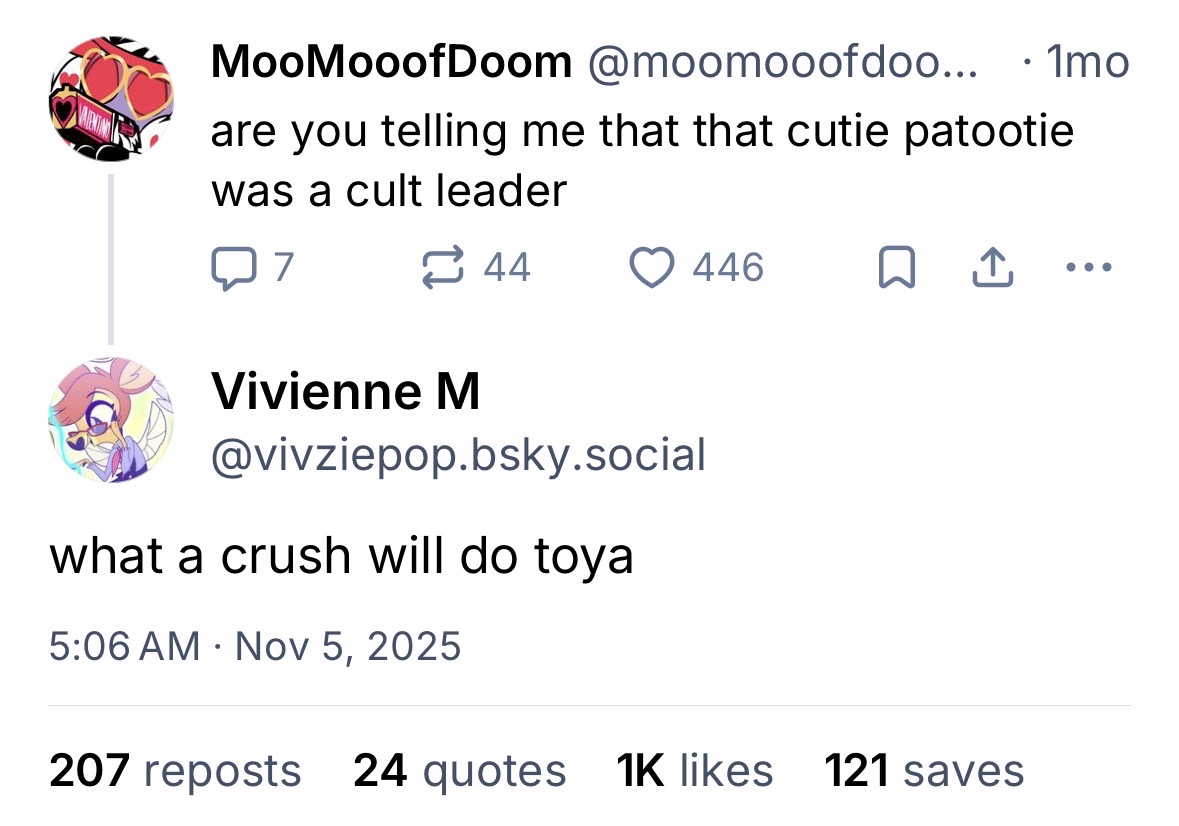This screenshot has height=826, width=1179.
Task: Select the 'what a crush will do toya' text
Action: (341, 557)
